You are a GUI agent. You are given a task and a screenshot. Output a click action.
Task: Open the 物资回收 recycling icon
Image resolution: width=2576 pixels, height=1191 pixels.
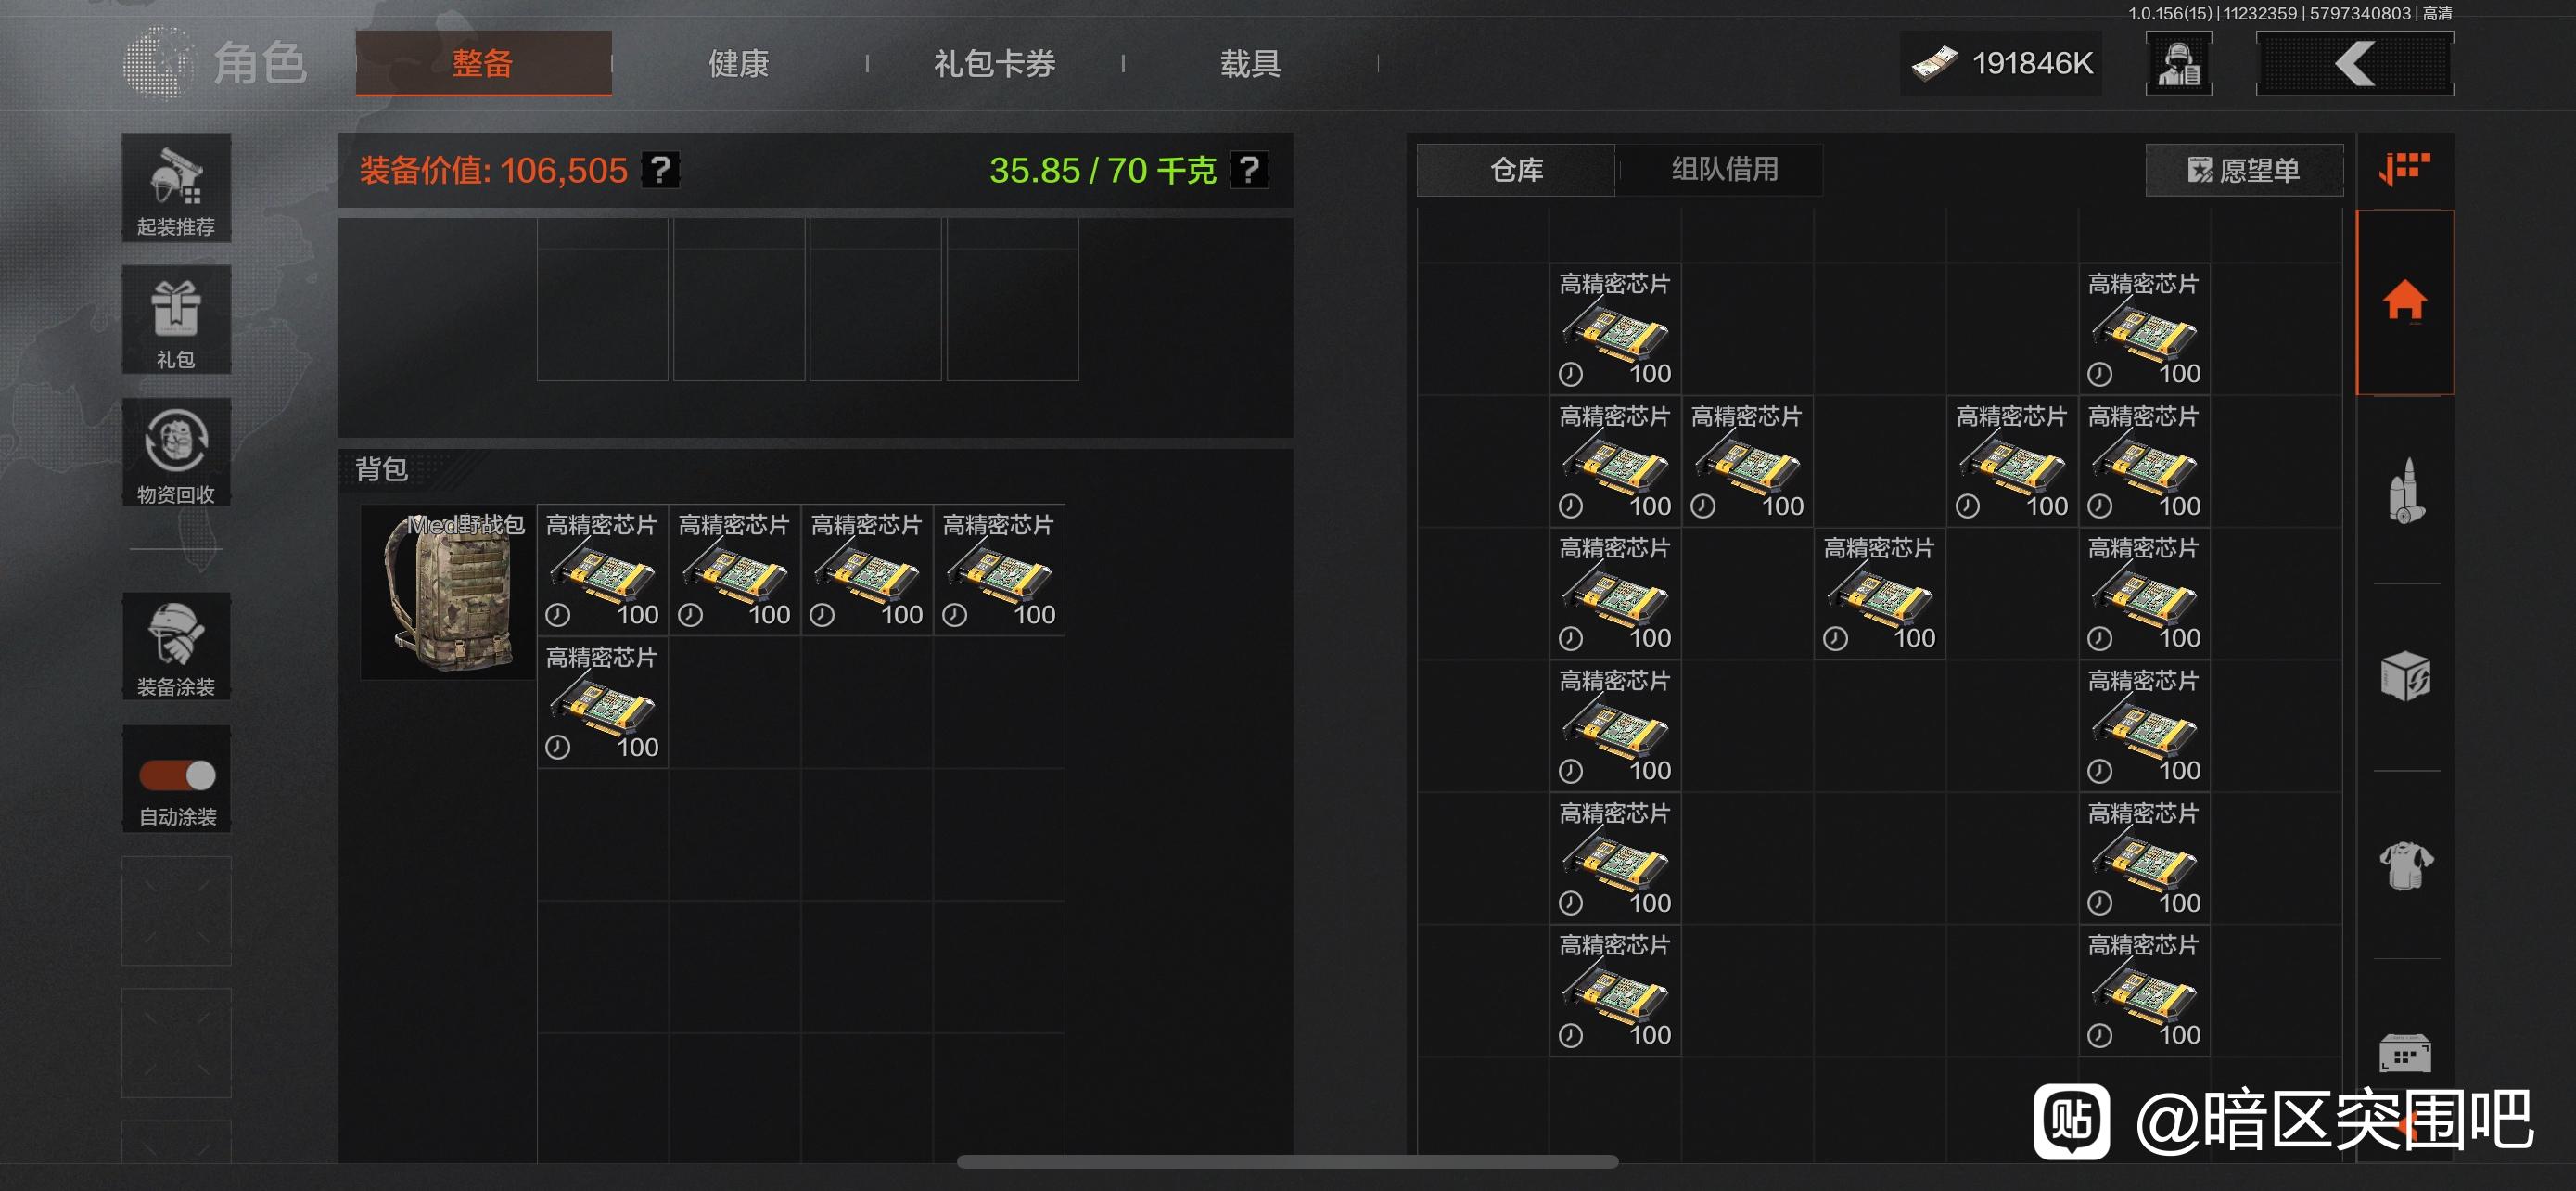tap(176, 452)
